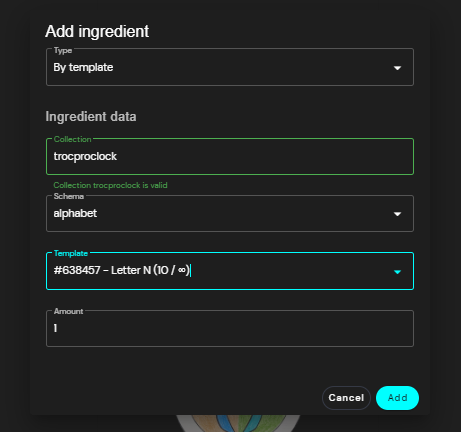
Task: Select the 'By template' type field
Action: (230, 67)
